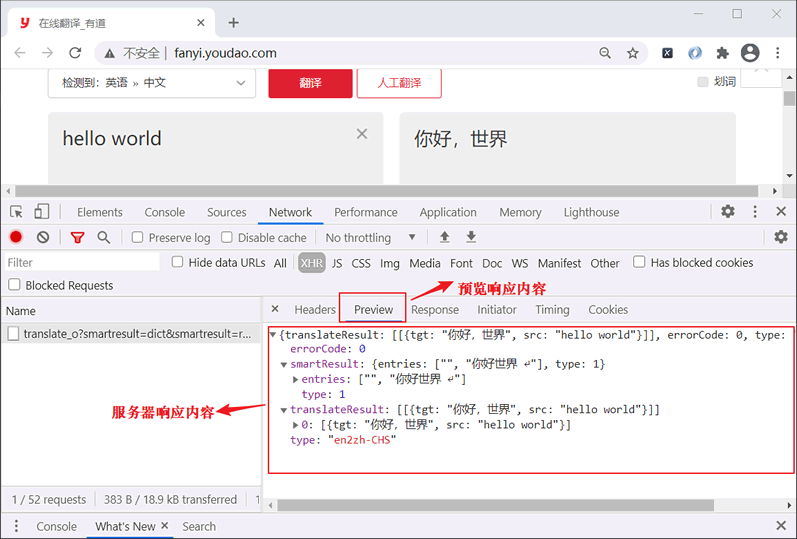
Task: Open the Lighthouse tab
Action: point(591,212)
